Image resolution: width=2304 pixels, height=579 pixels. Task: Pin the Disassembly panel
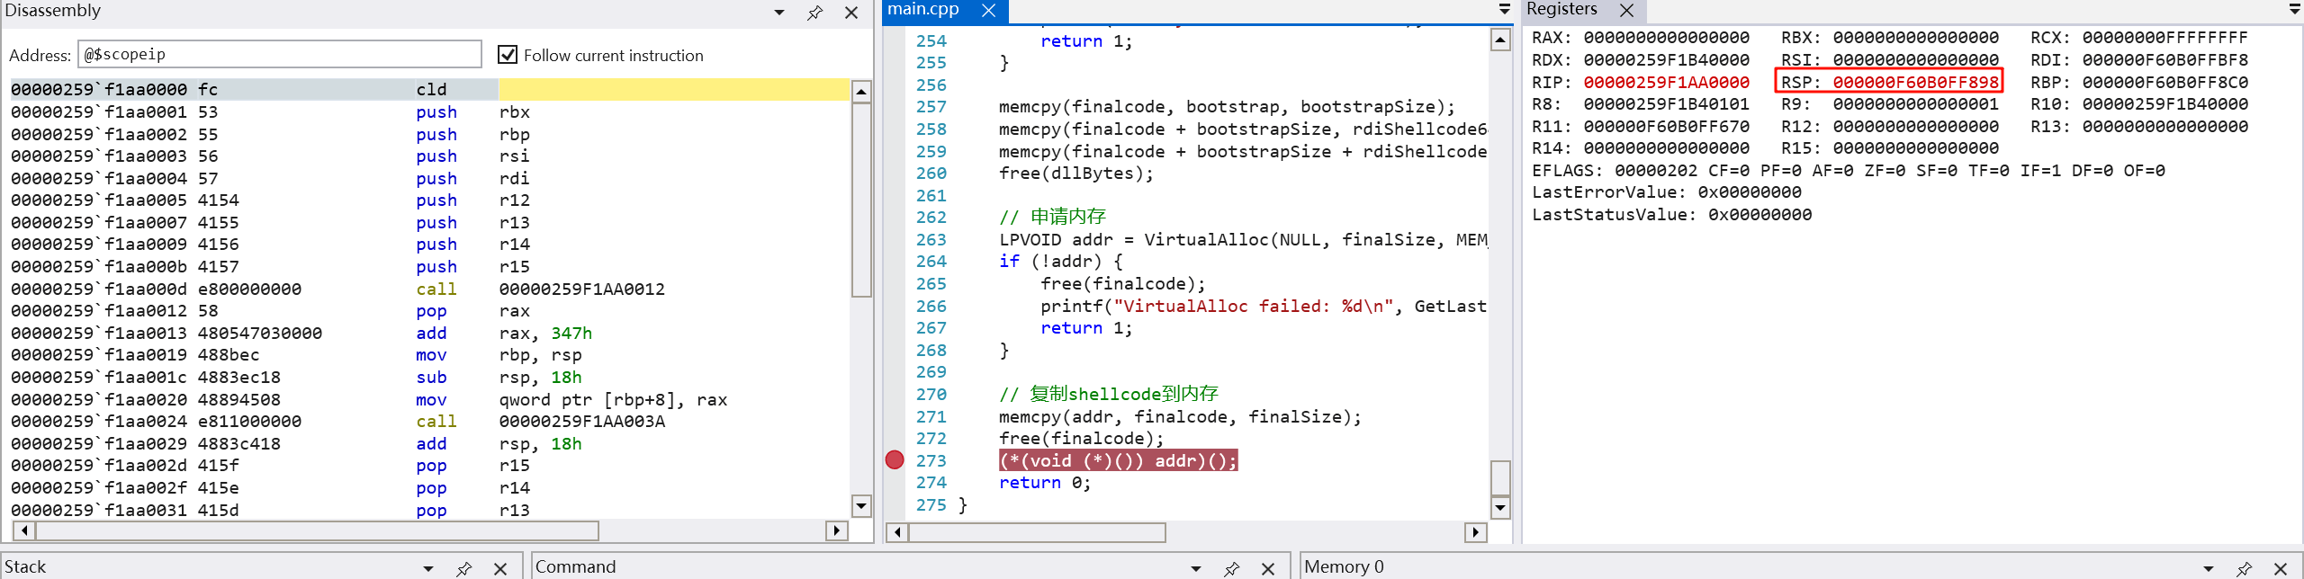pyautogui.click(x=815, y=13)
